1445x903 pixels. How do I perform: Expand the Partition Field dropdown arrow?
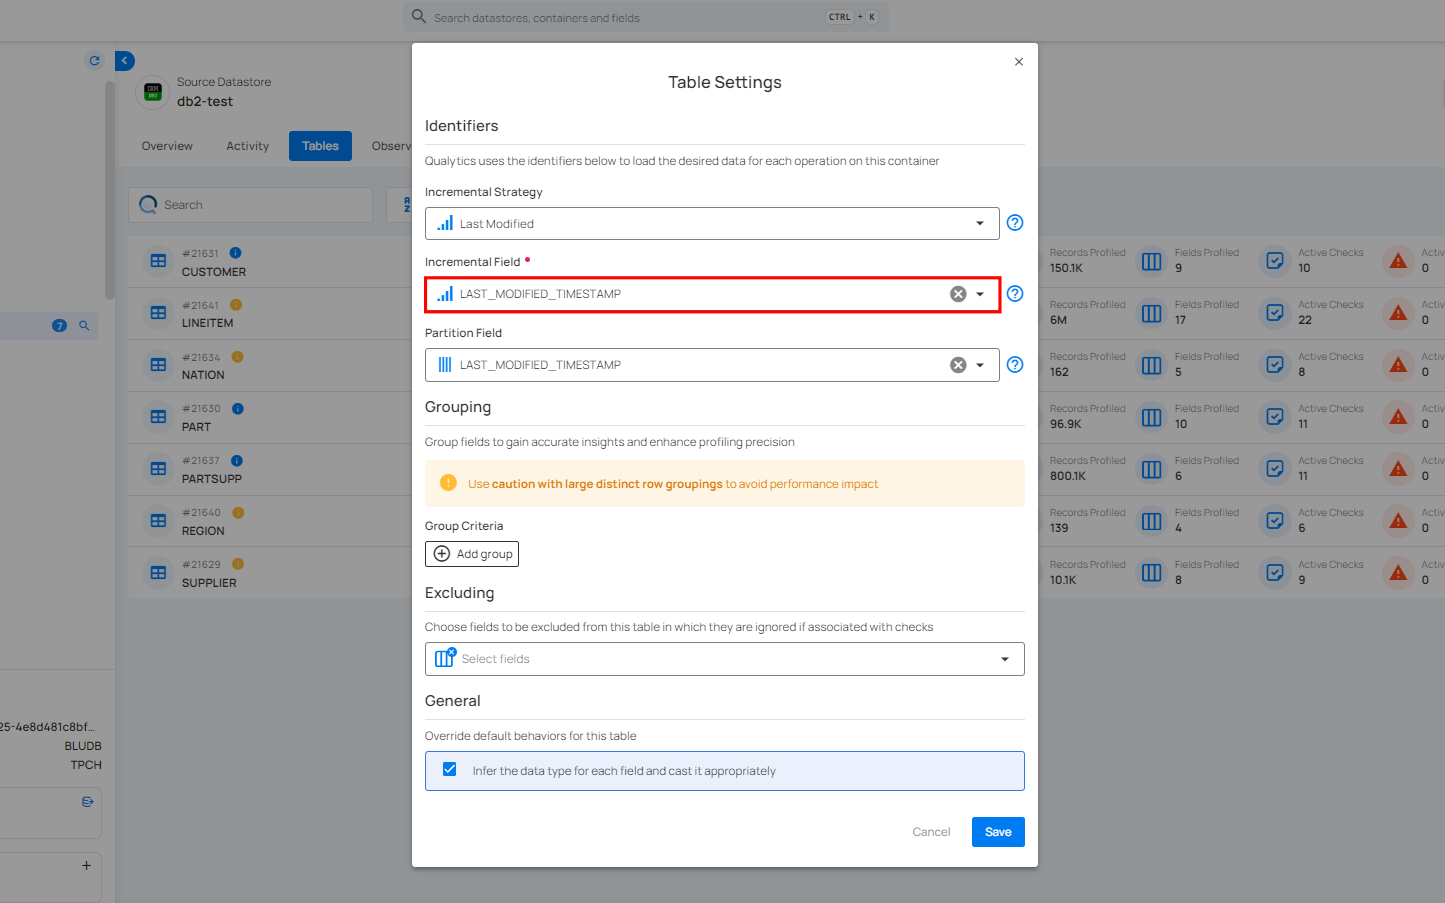980,365
